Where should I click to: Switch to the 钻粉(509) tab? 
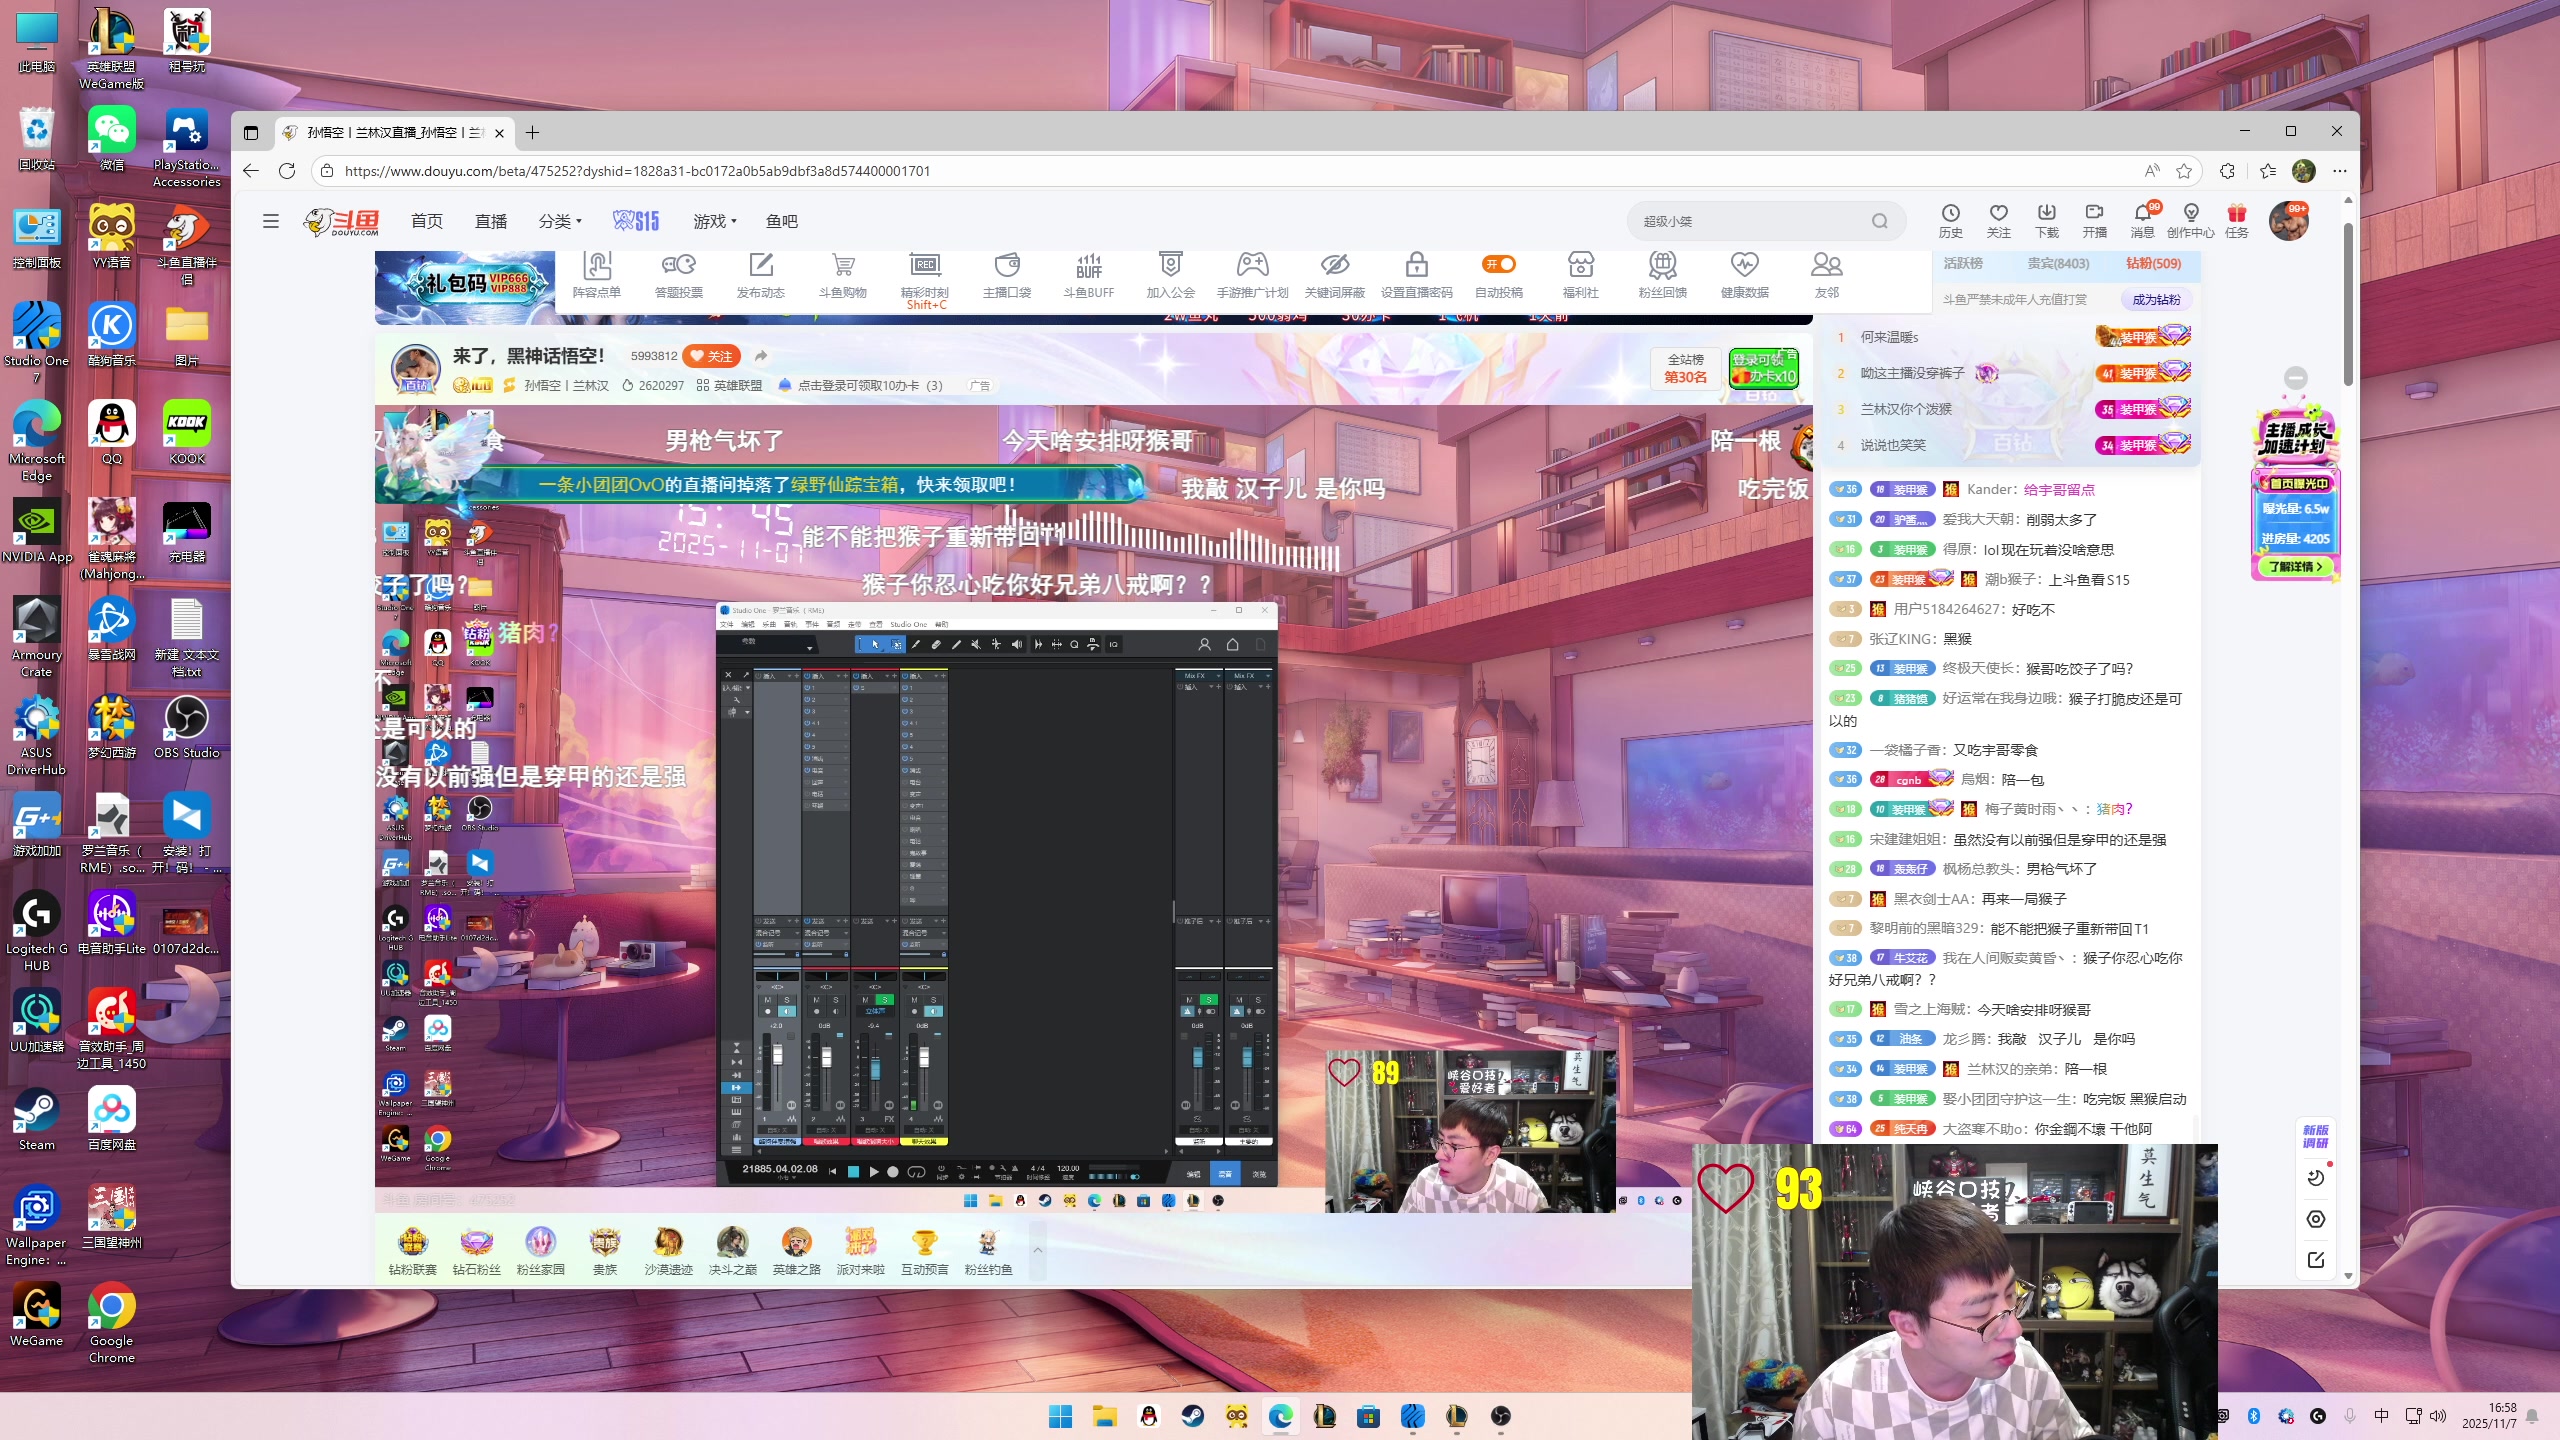pyautogui.click(x=2153, y=264)
